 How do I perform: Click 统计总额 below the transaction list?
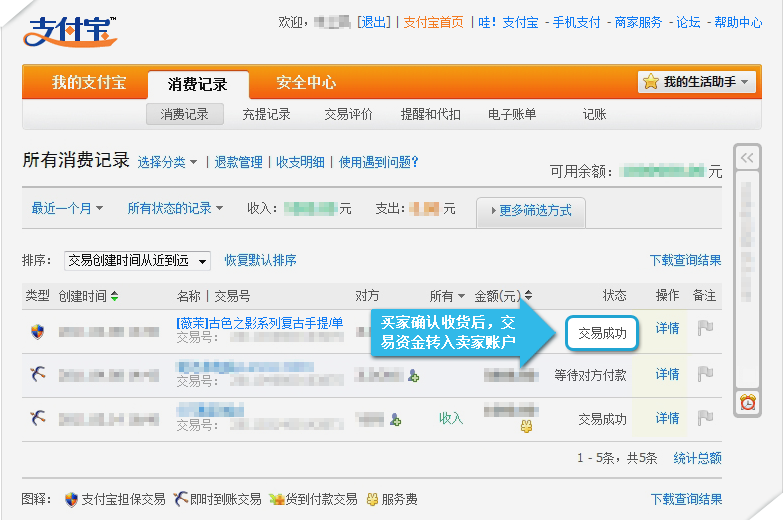(x=697, y=458)
